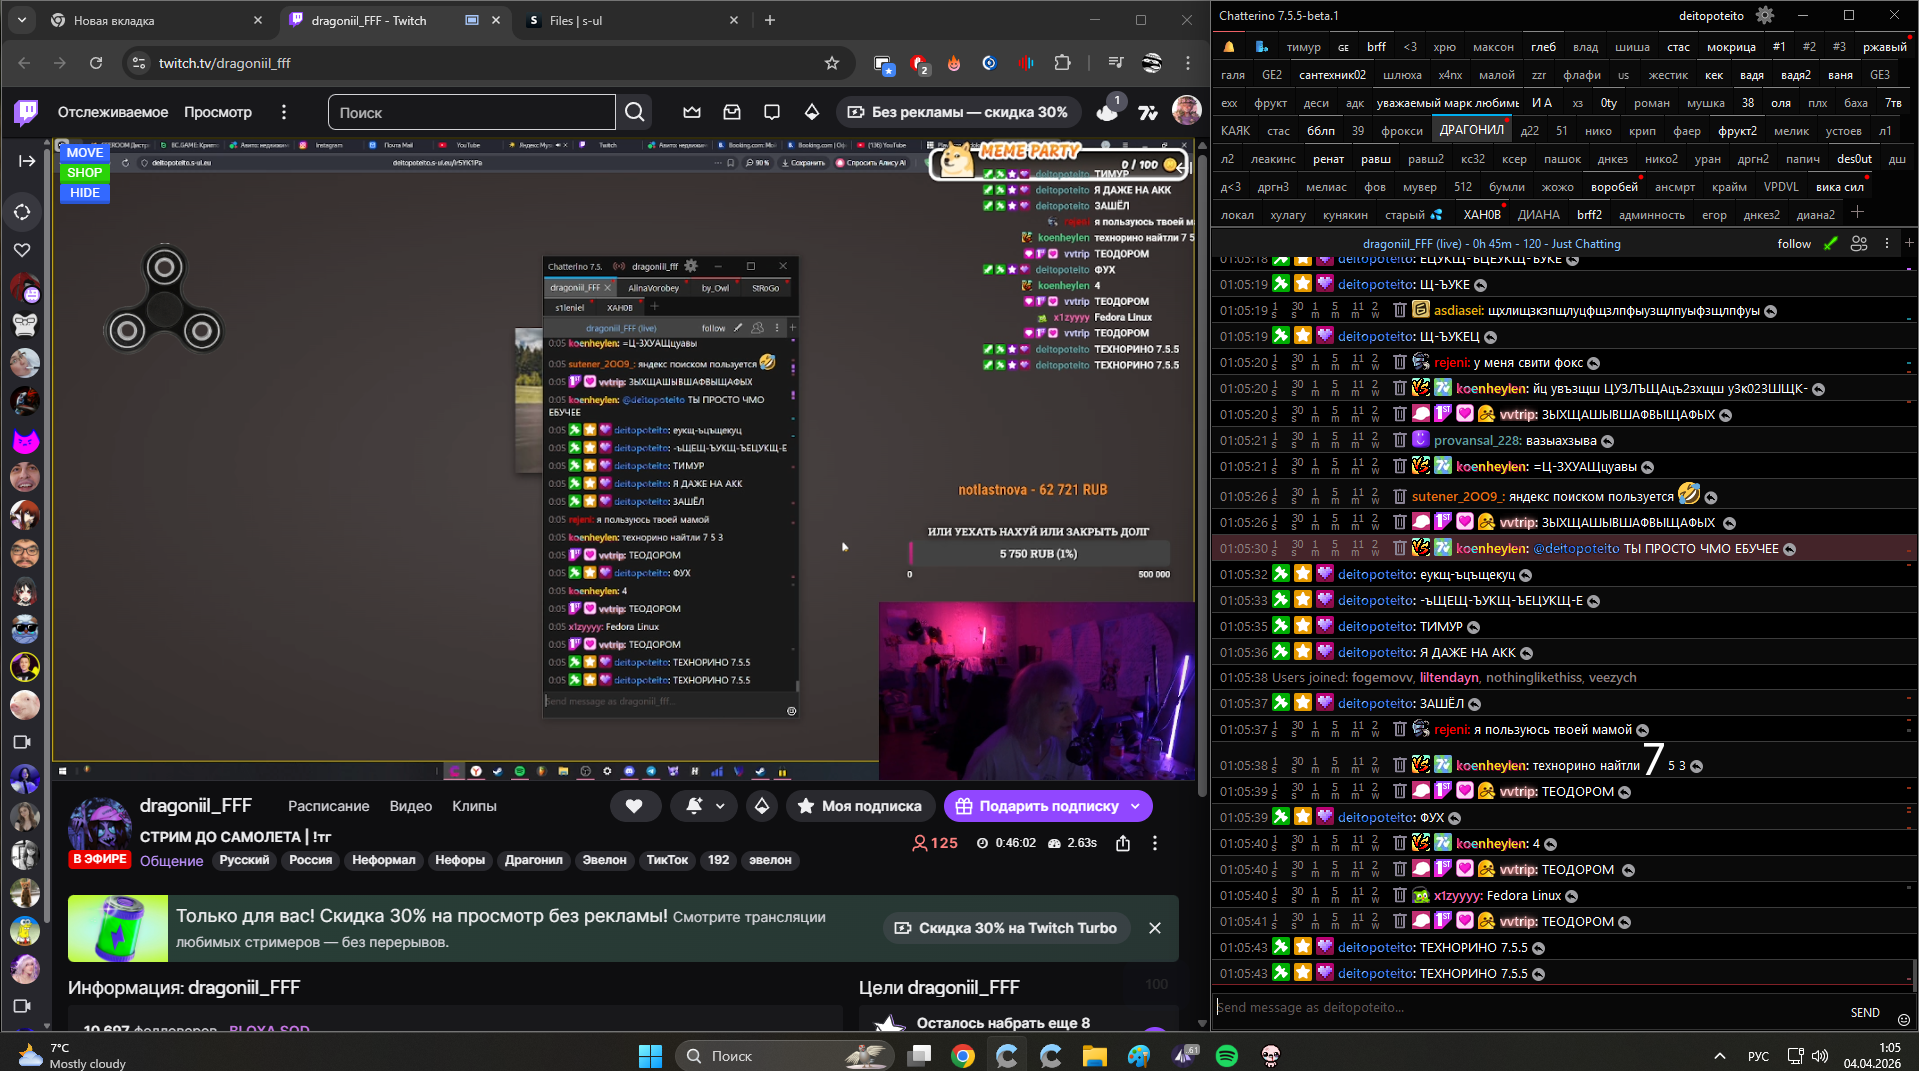
Task: Open Chatterino viewer list icon
Action: click(1859, 243)
